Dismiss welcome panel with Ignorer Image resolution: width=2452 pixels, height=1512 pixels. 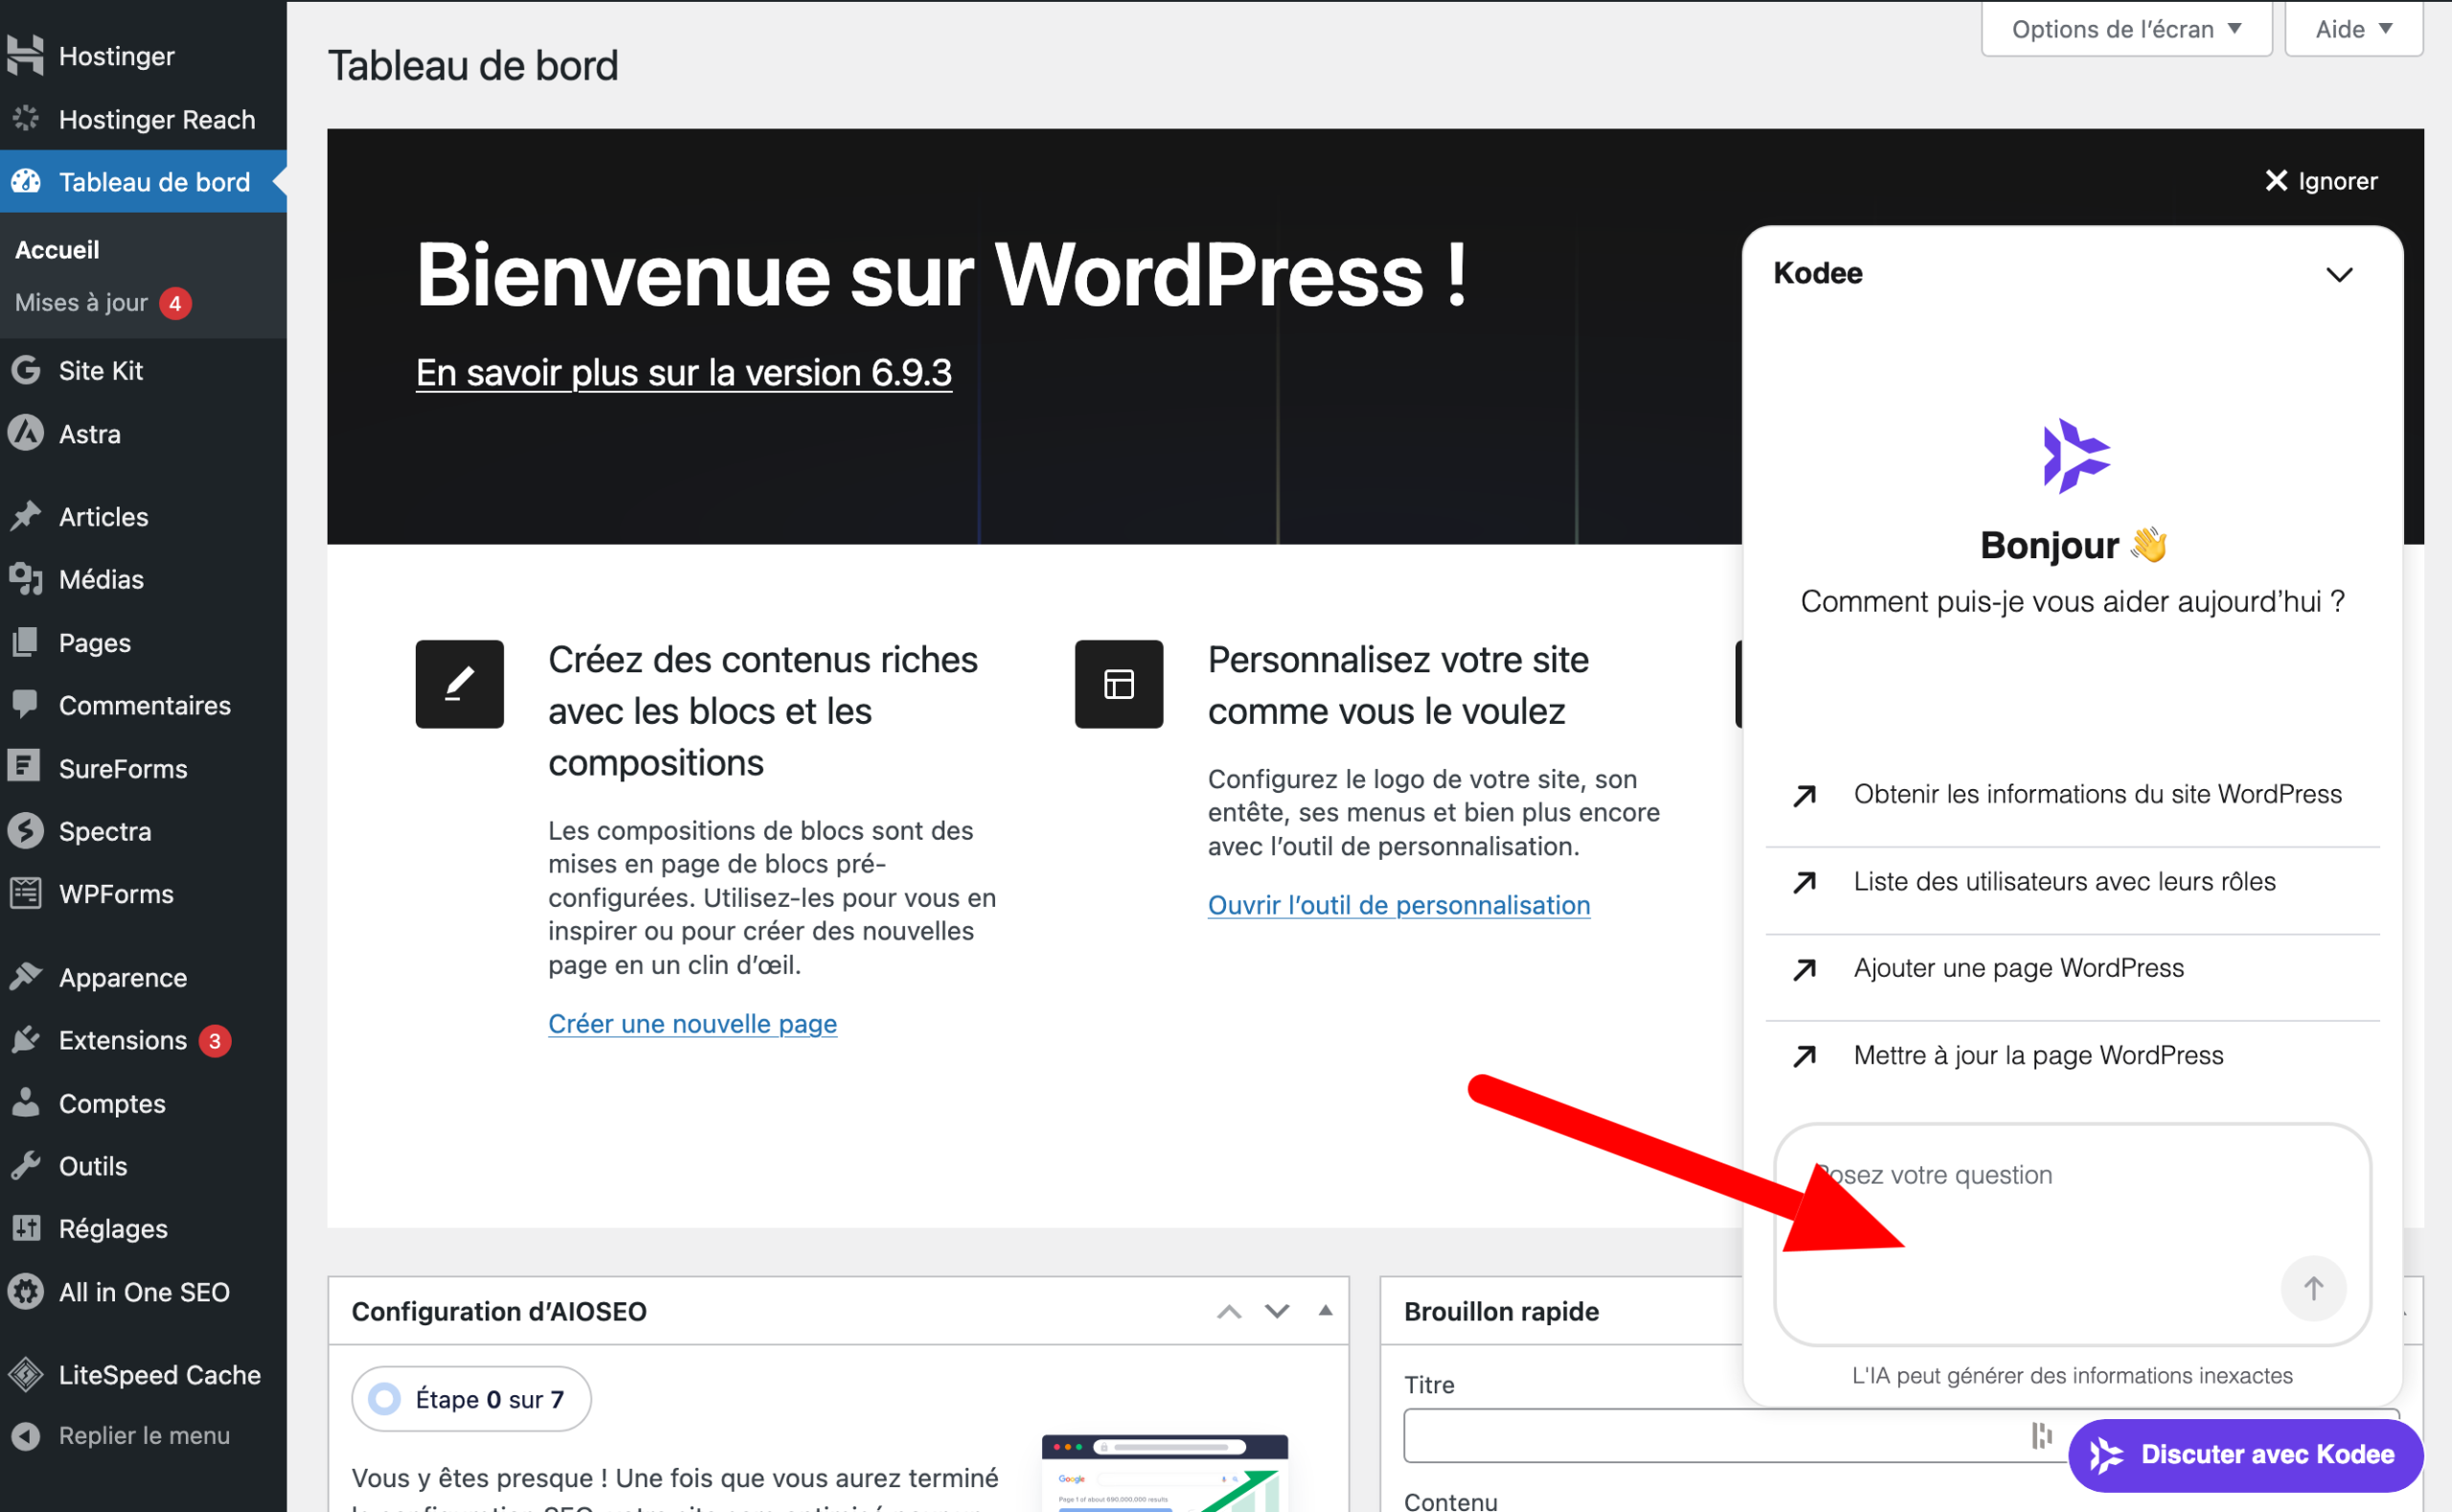2320,181
